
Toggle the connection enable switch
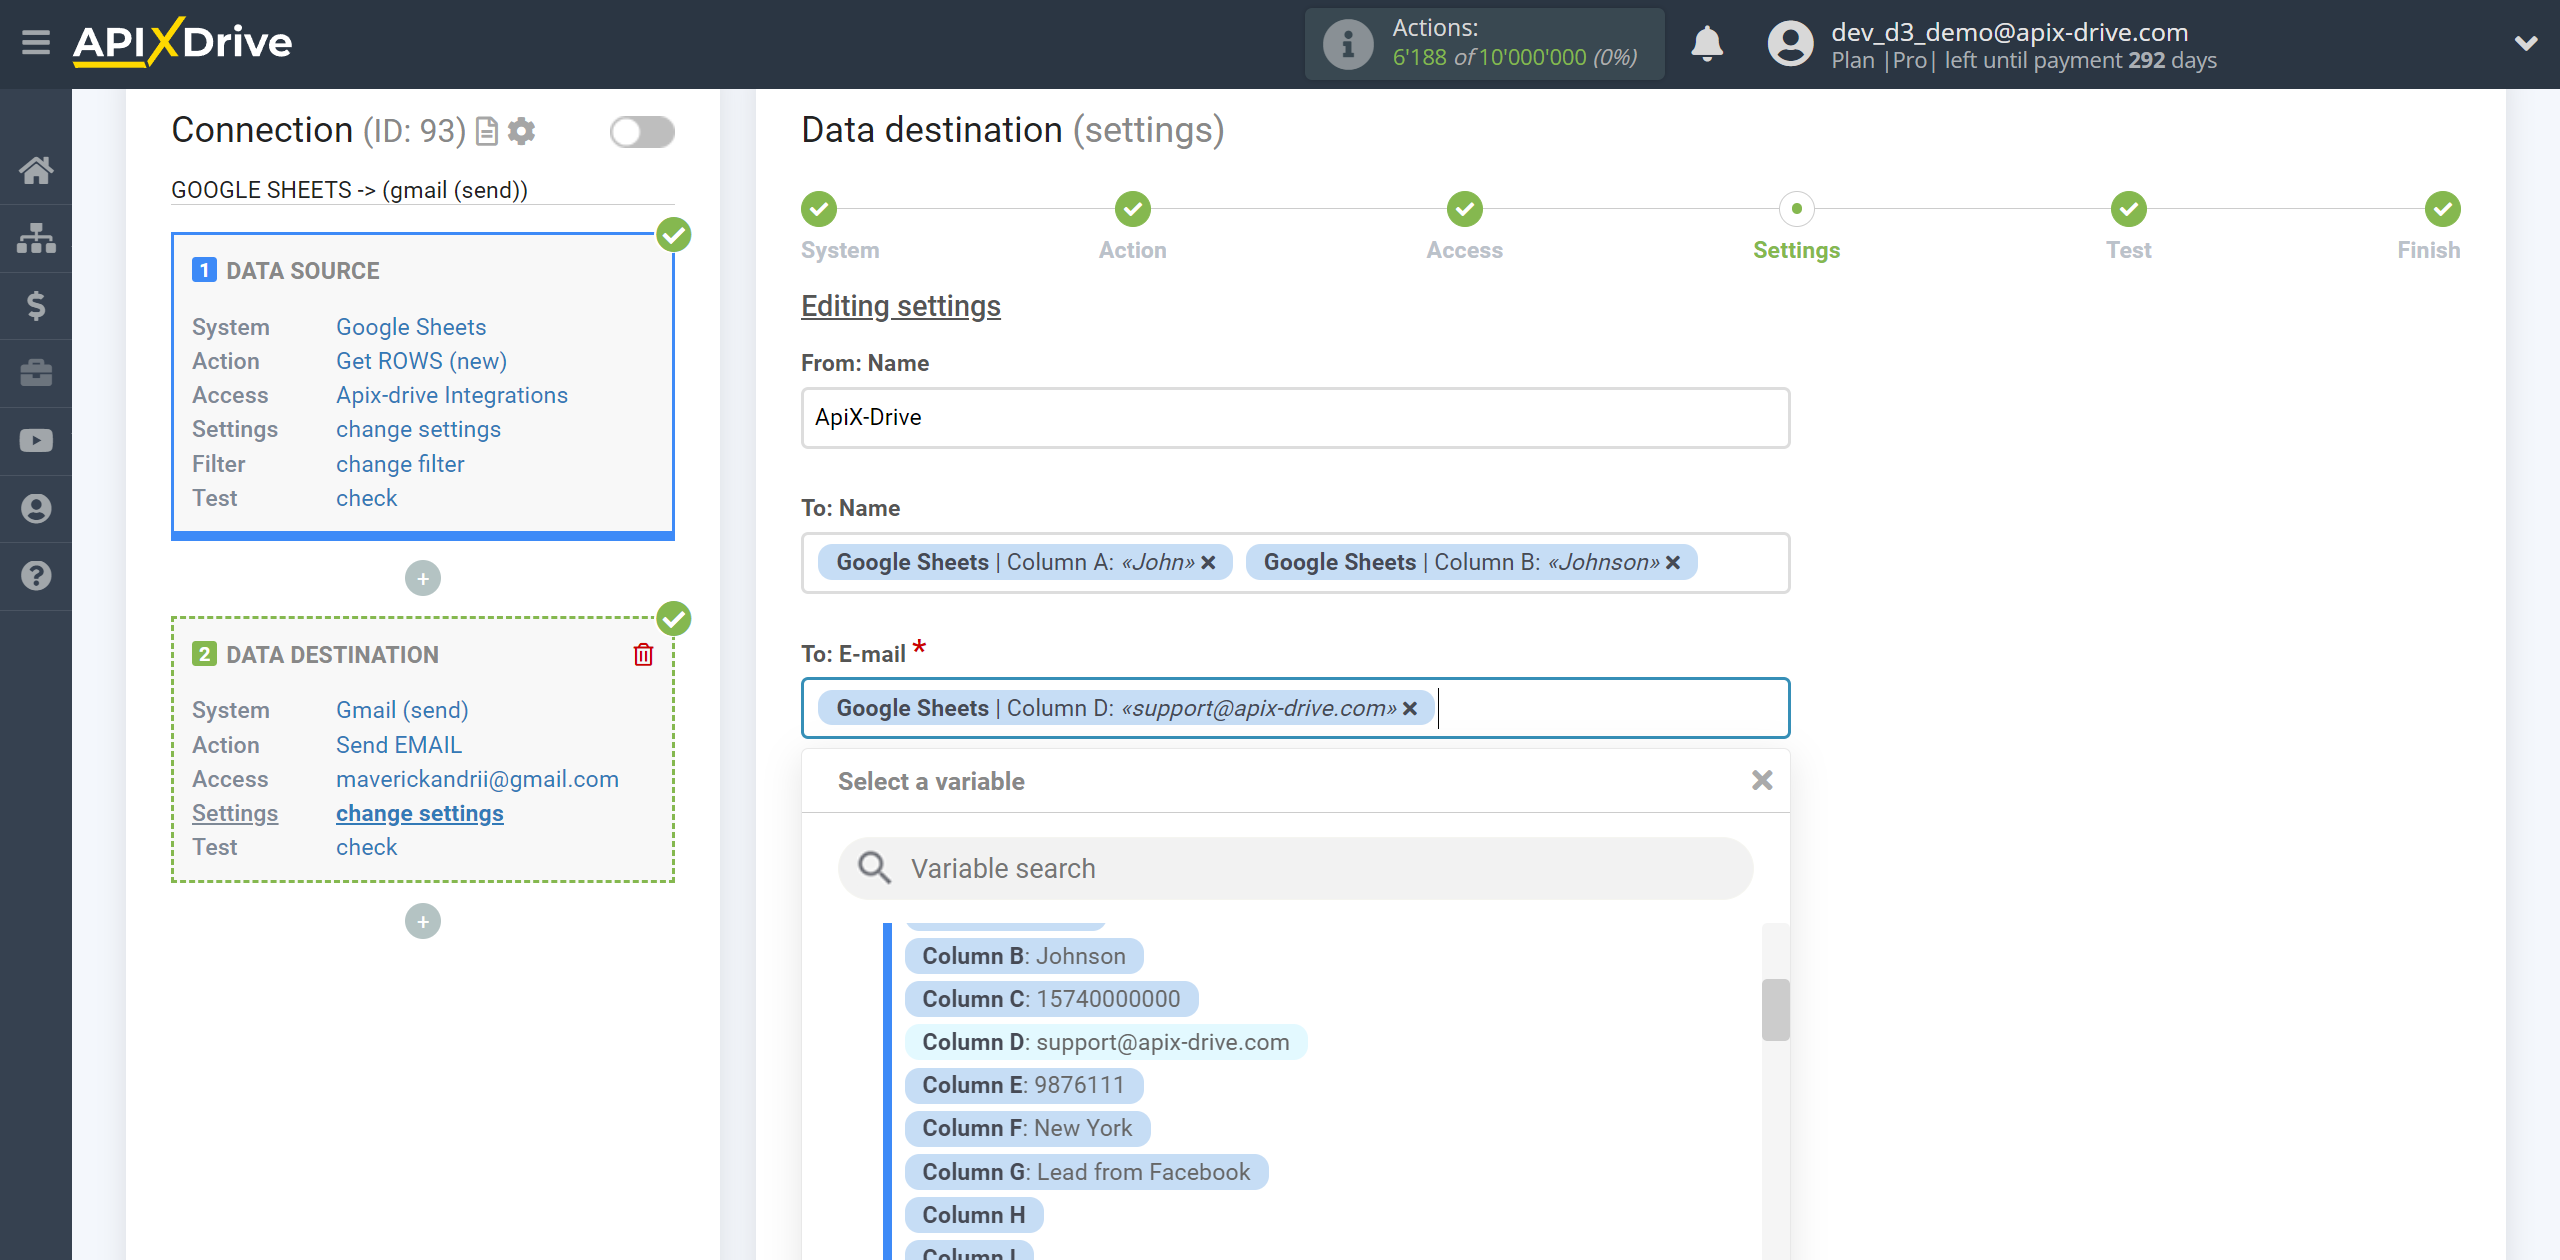click(642, 131)
